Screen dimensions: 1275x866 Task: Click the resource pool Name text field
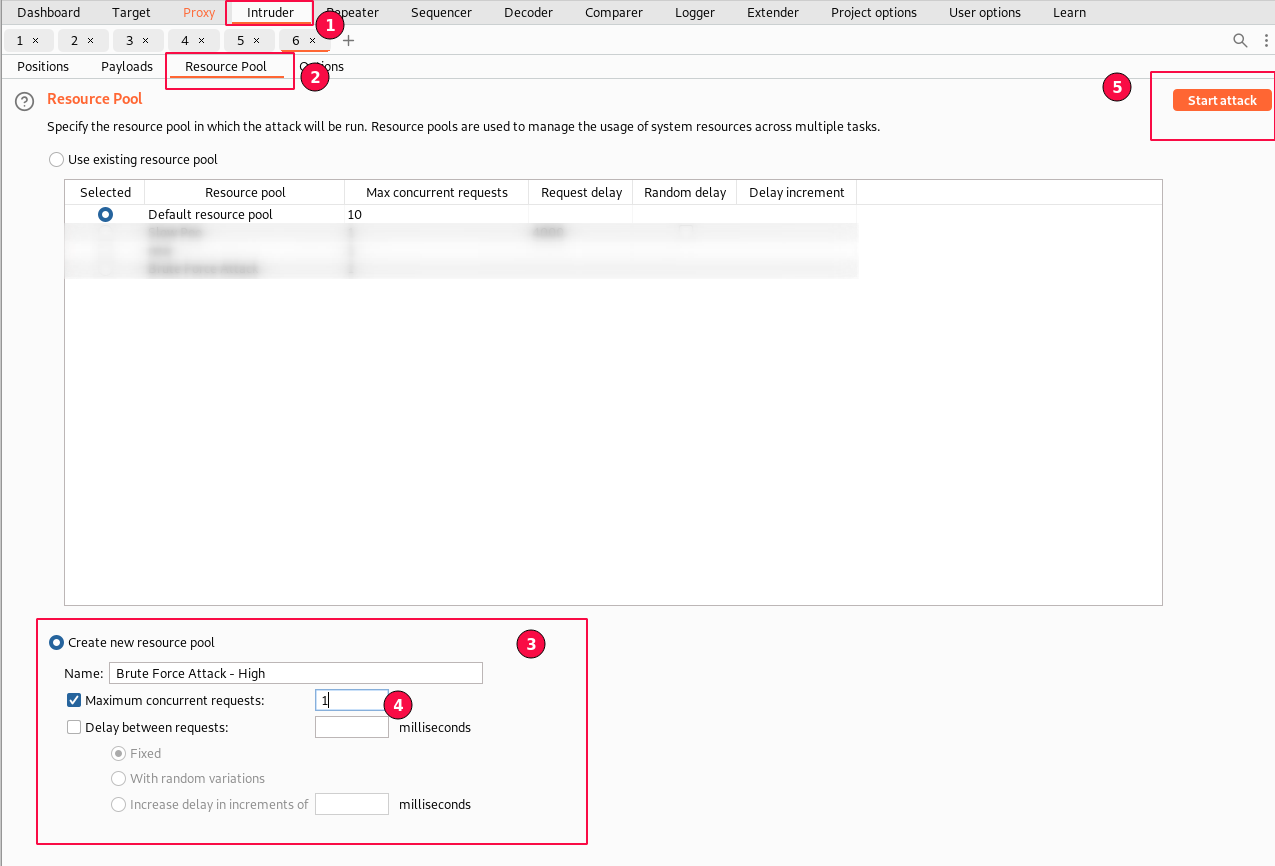point(295,673)
